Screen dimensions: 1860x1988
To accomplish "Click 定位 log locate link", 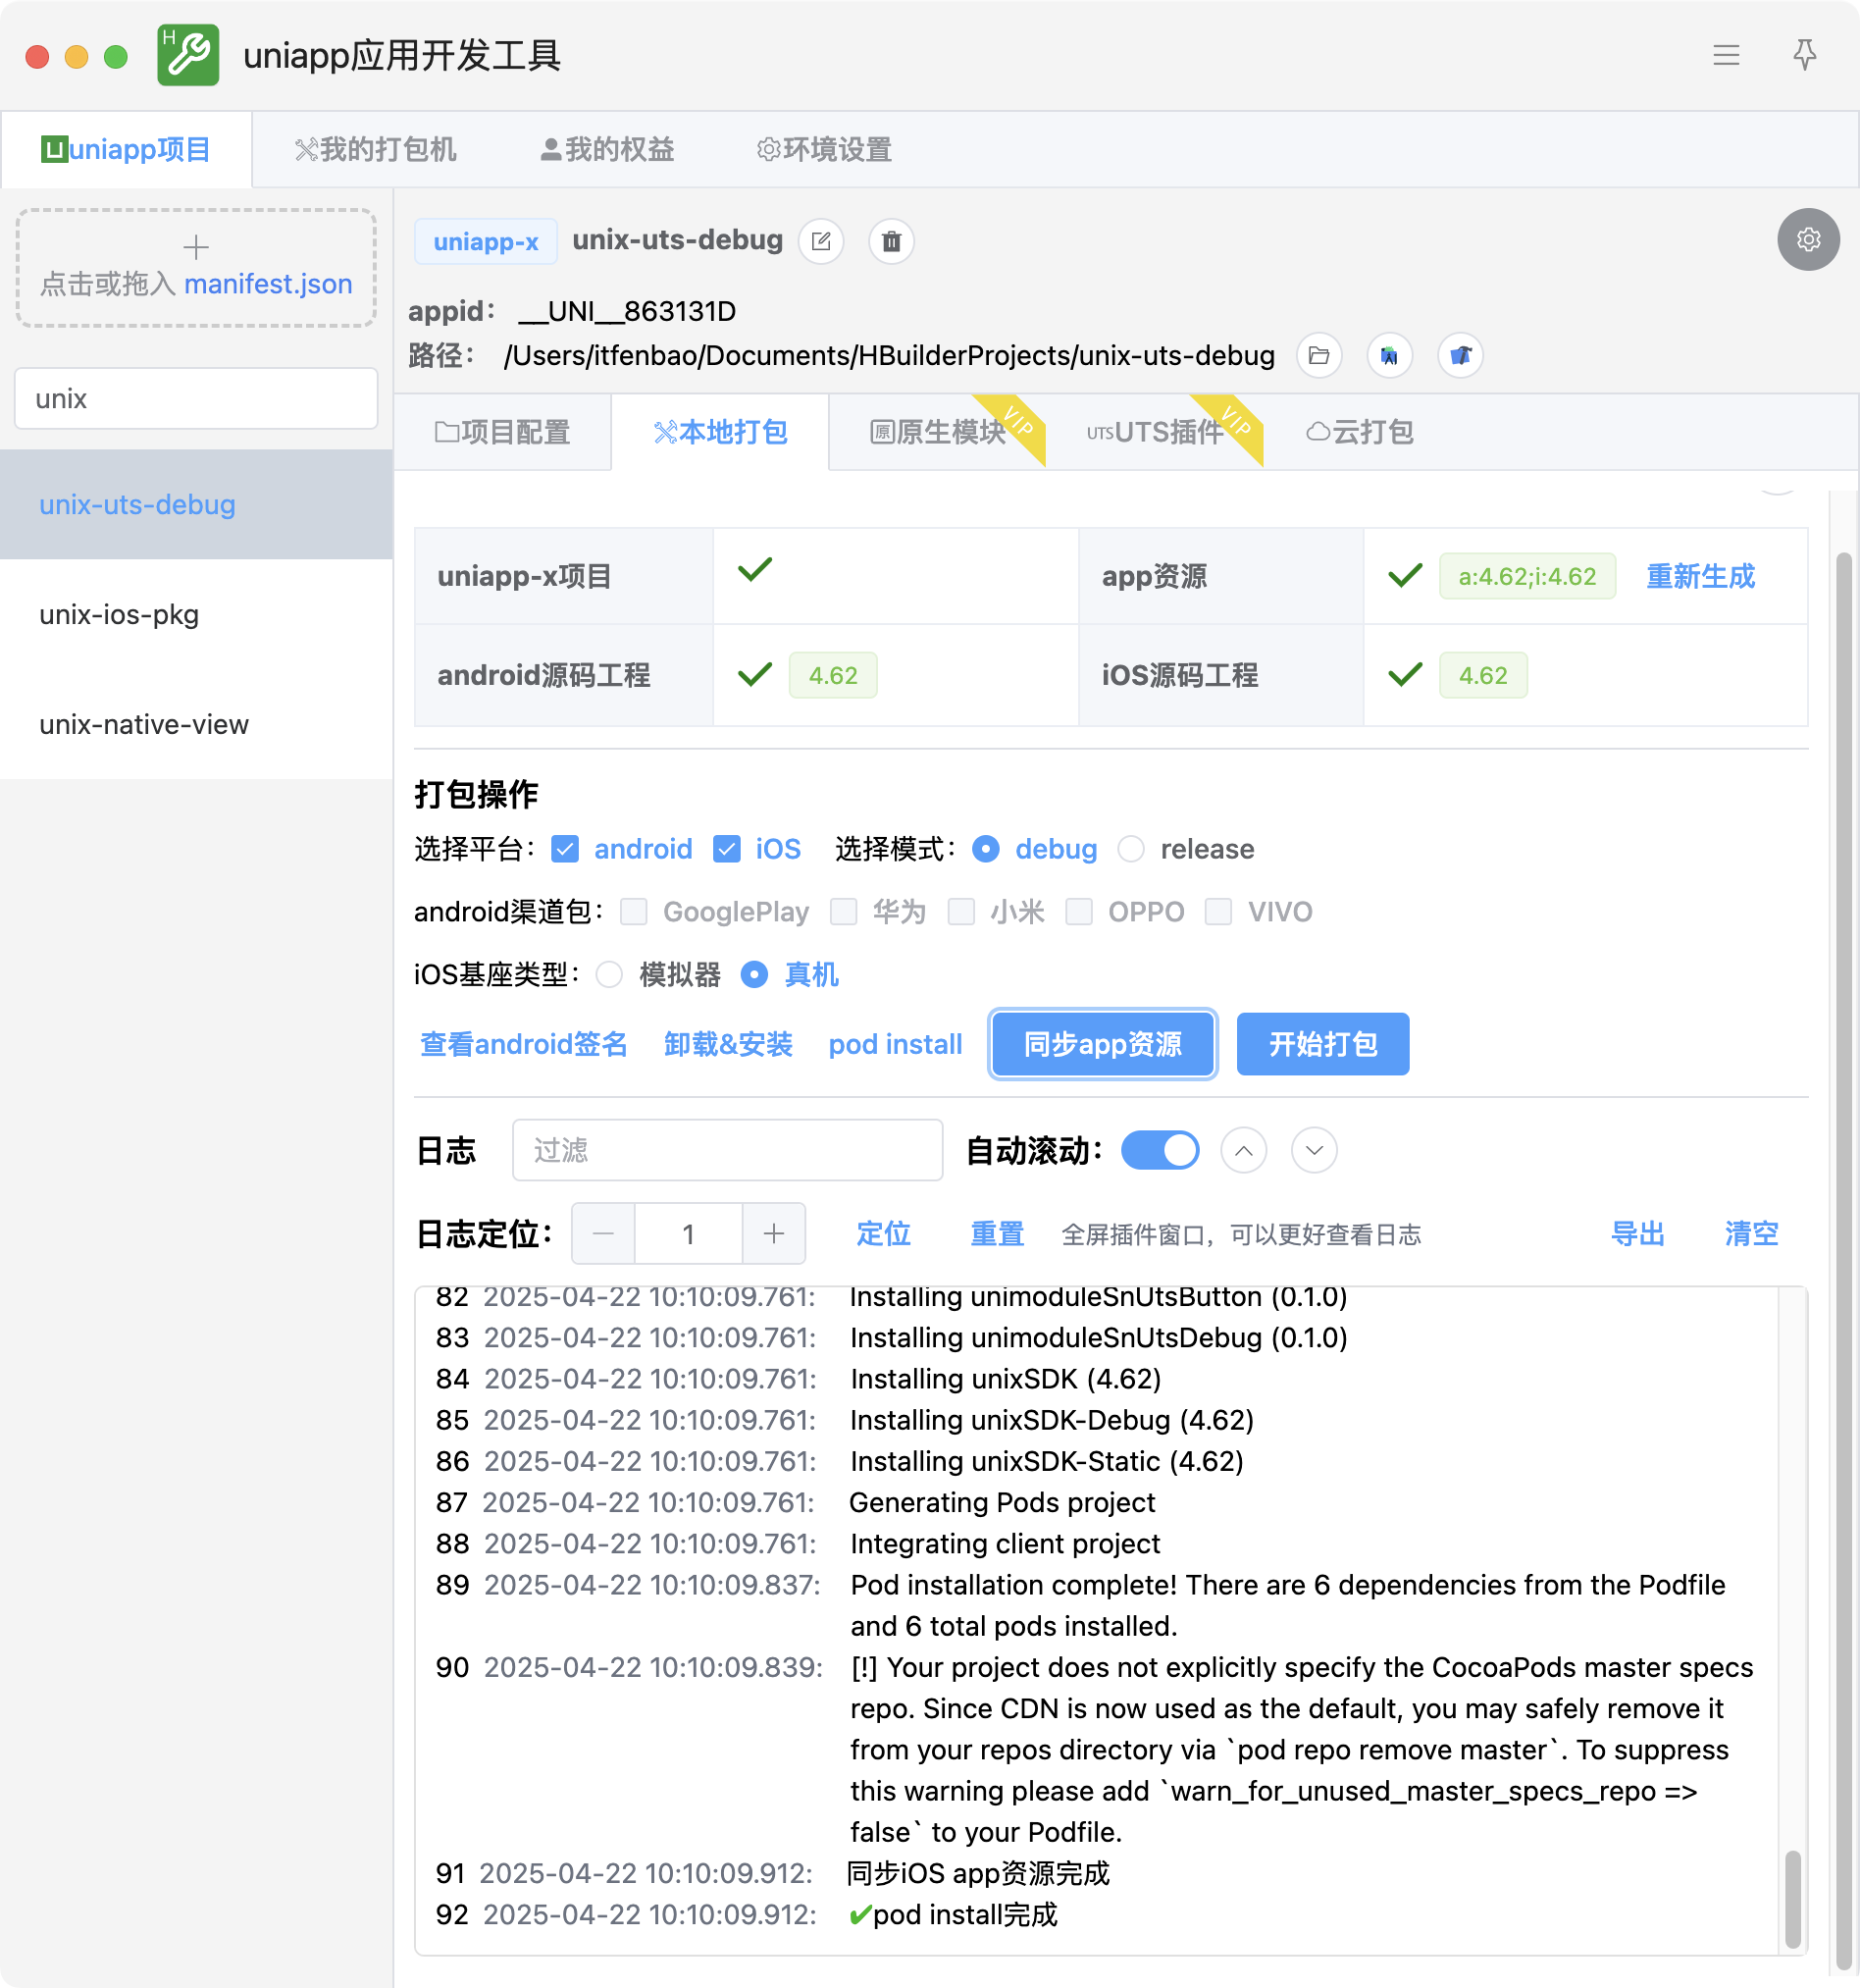I will click(883, 1234).
